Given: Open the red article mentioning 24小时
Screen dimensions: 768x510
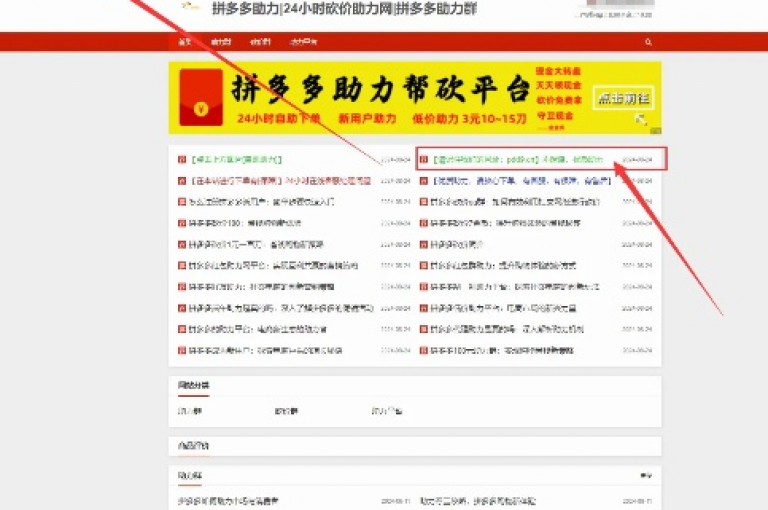Looking at the screenshot, I should click(x=280, y=181).
